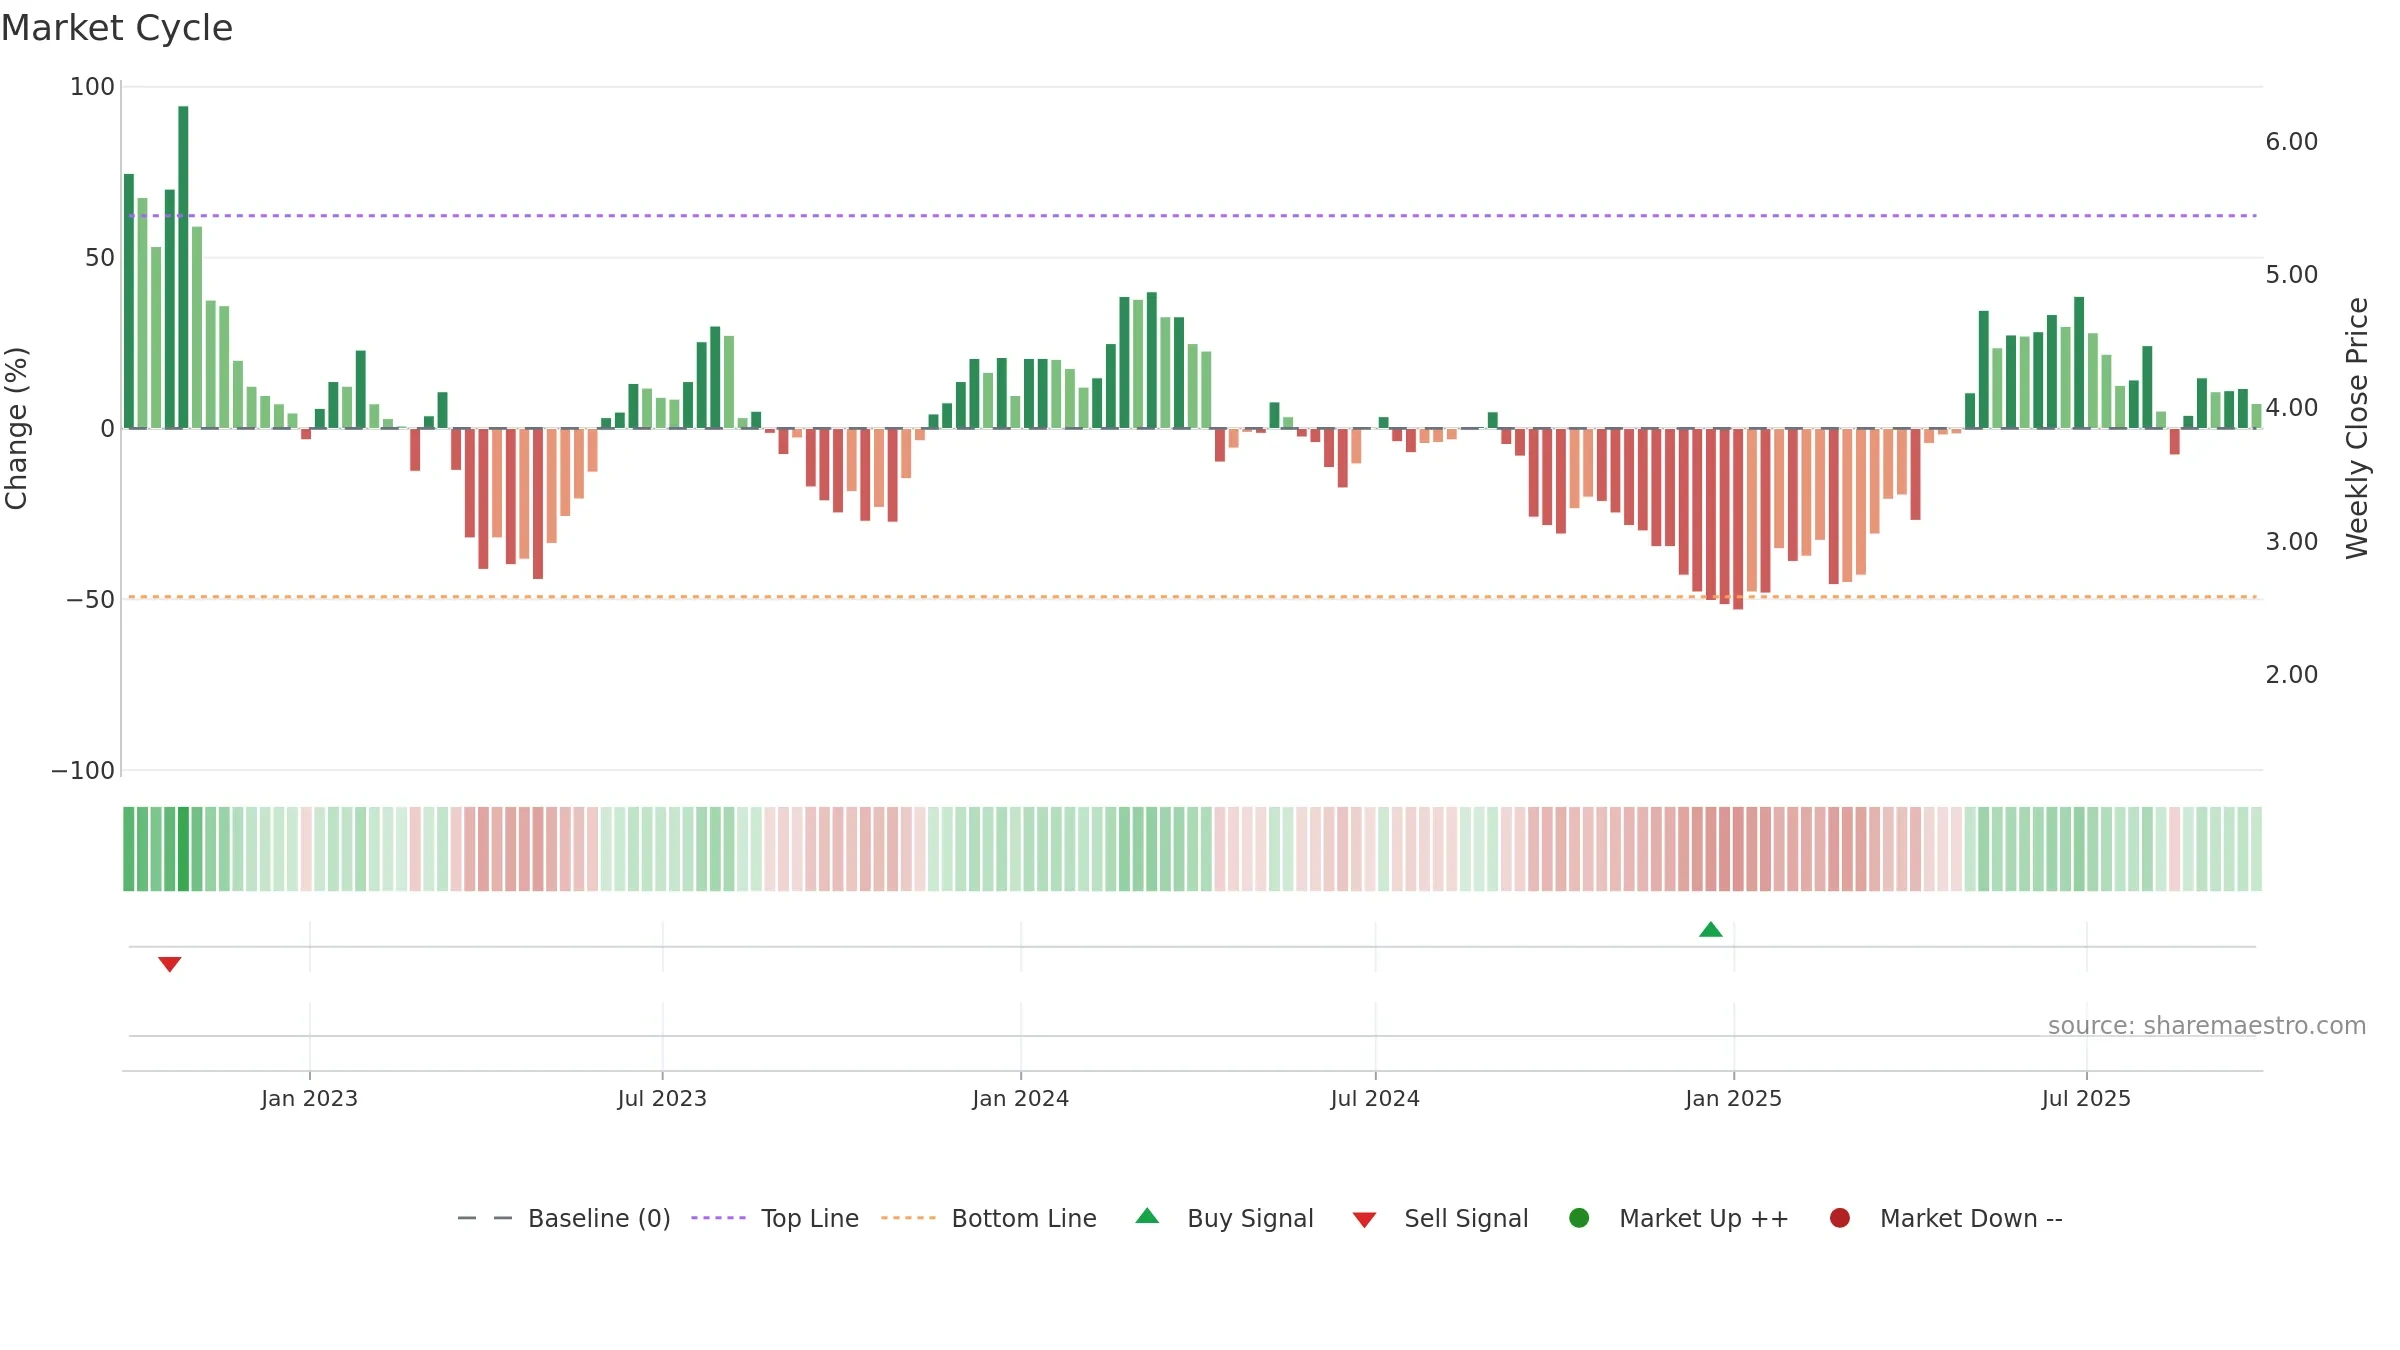Click the dark red Market Down -- circle icon
This screenshot has height=1350, width=2400.
click(1840, 1218)
